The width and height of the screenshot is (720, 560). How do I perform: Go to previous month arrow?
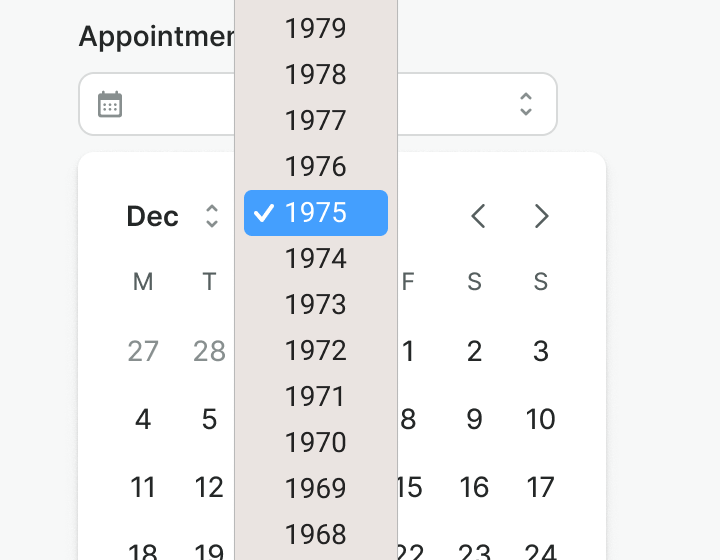click(x=478, y=216)
